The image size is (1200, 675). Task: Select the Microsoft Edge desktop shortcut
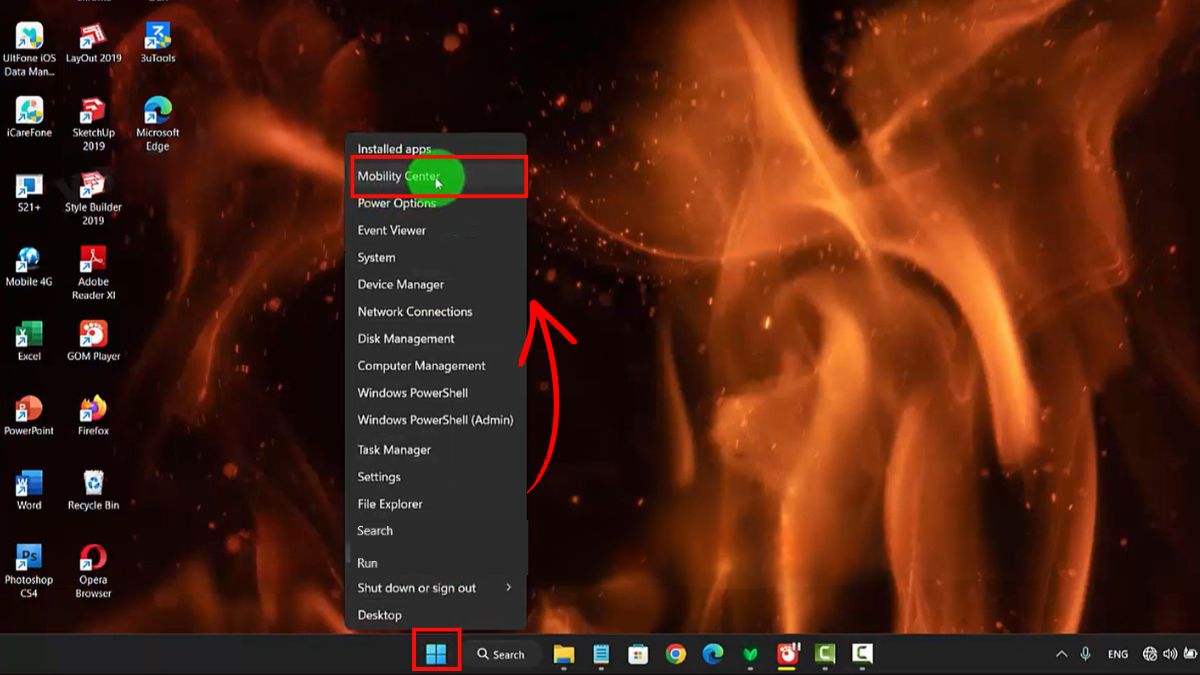click(158, 124)
